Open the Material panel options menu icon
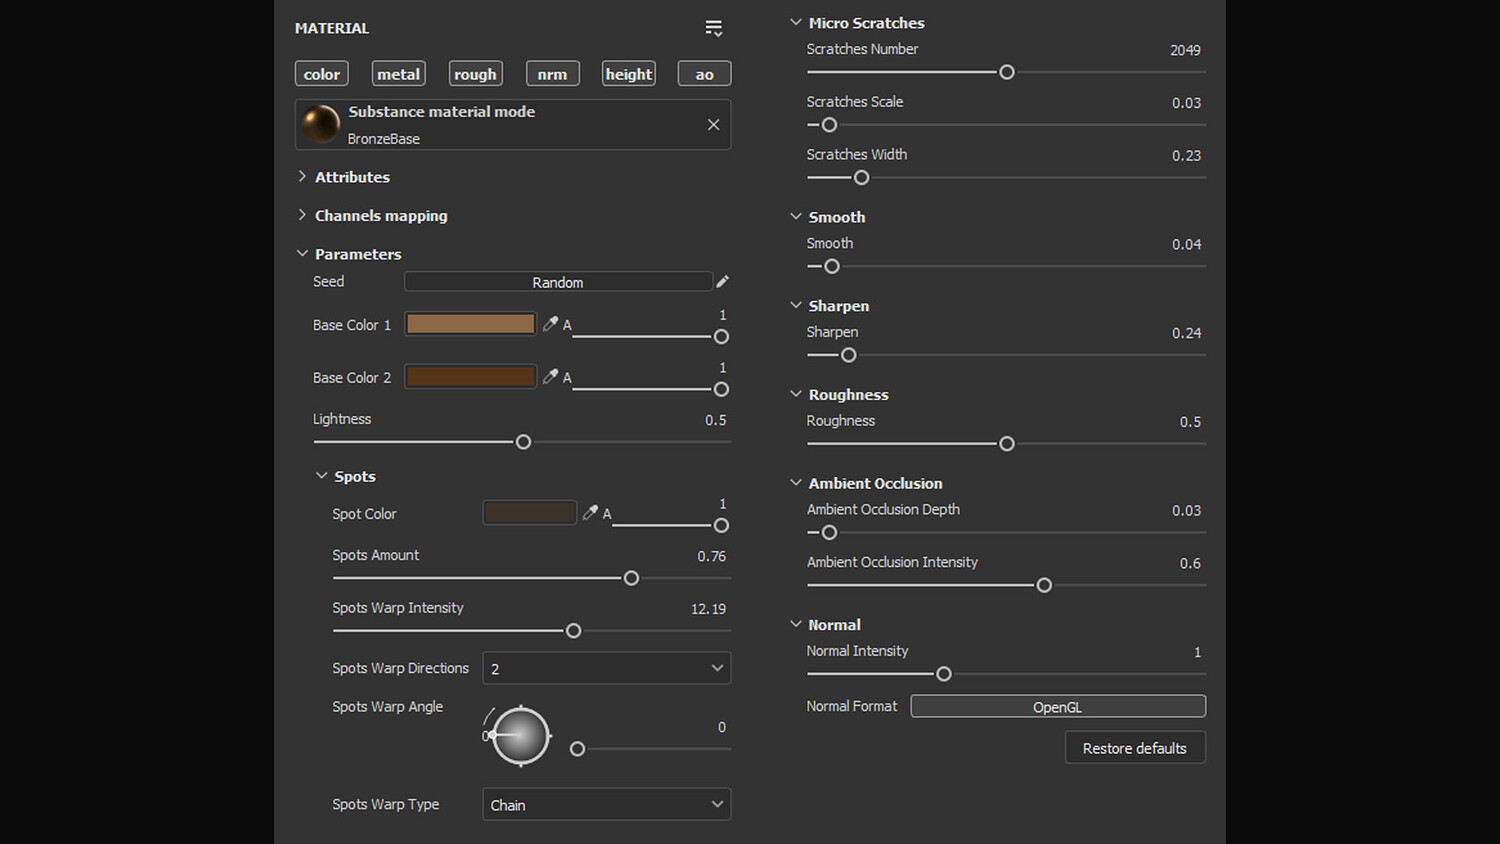This screenshot has height=844, width=1500. click(713, 28)
